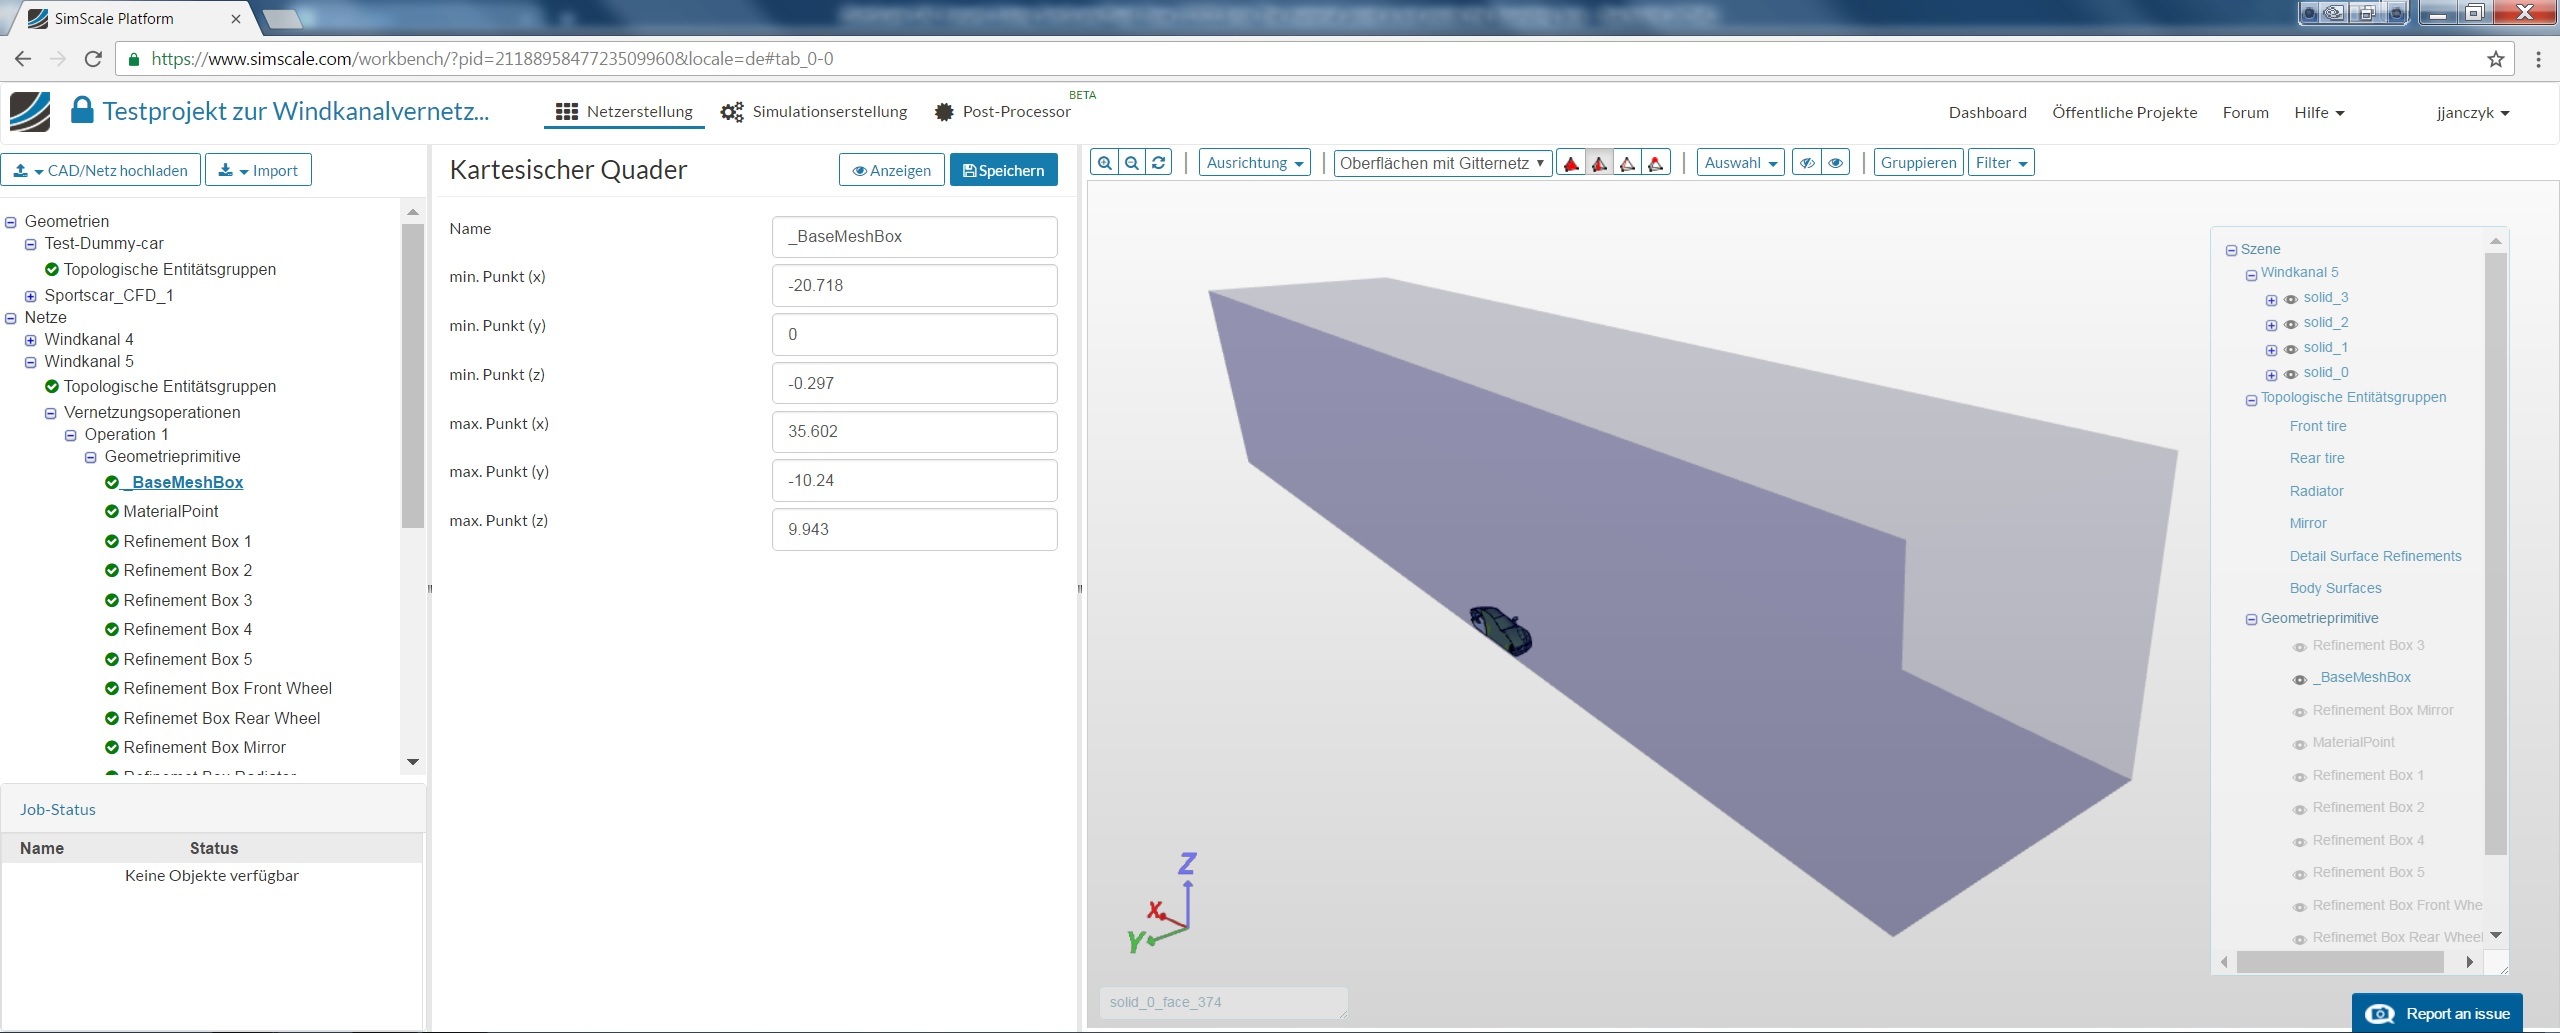Switch to Simulationserstellung tab

point(814,112)
